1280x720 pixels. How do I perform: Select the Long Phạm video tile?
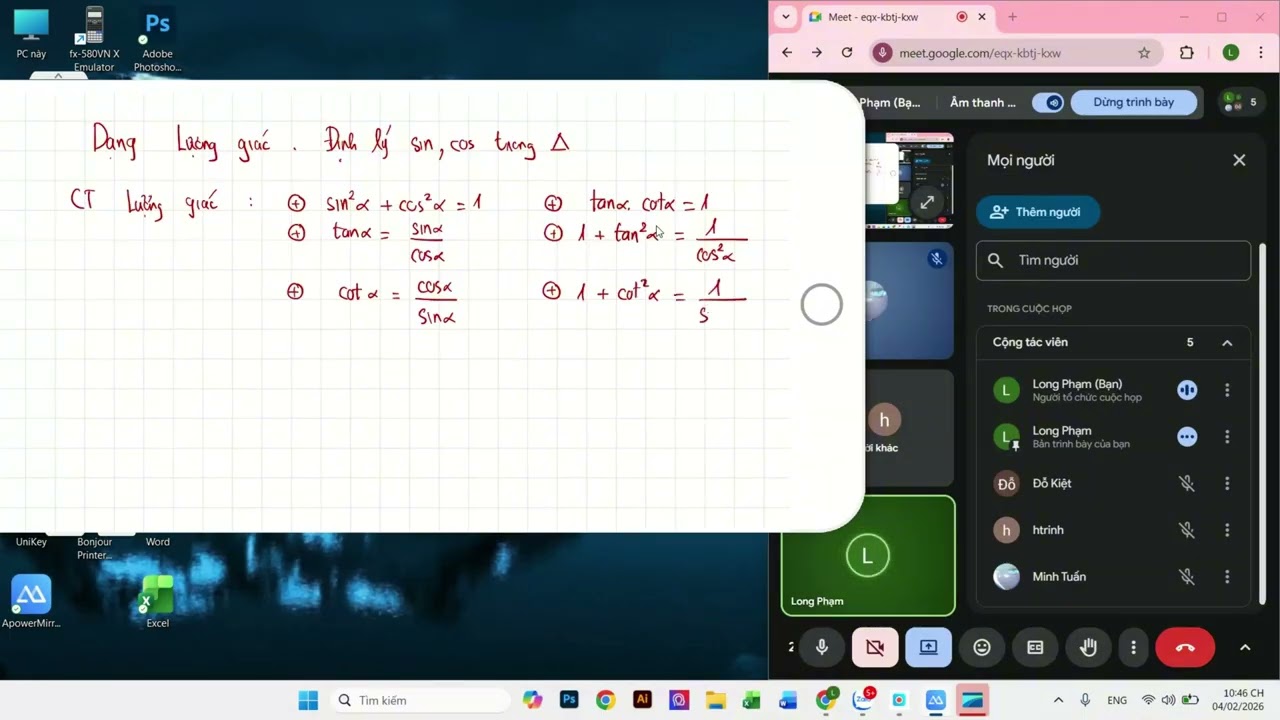pyautogui.click(x=868, y=556)
